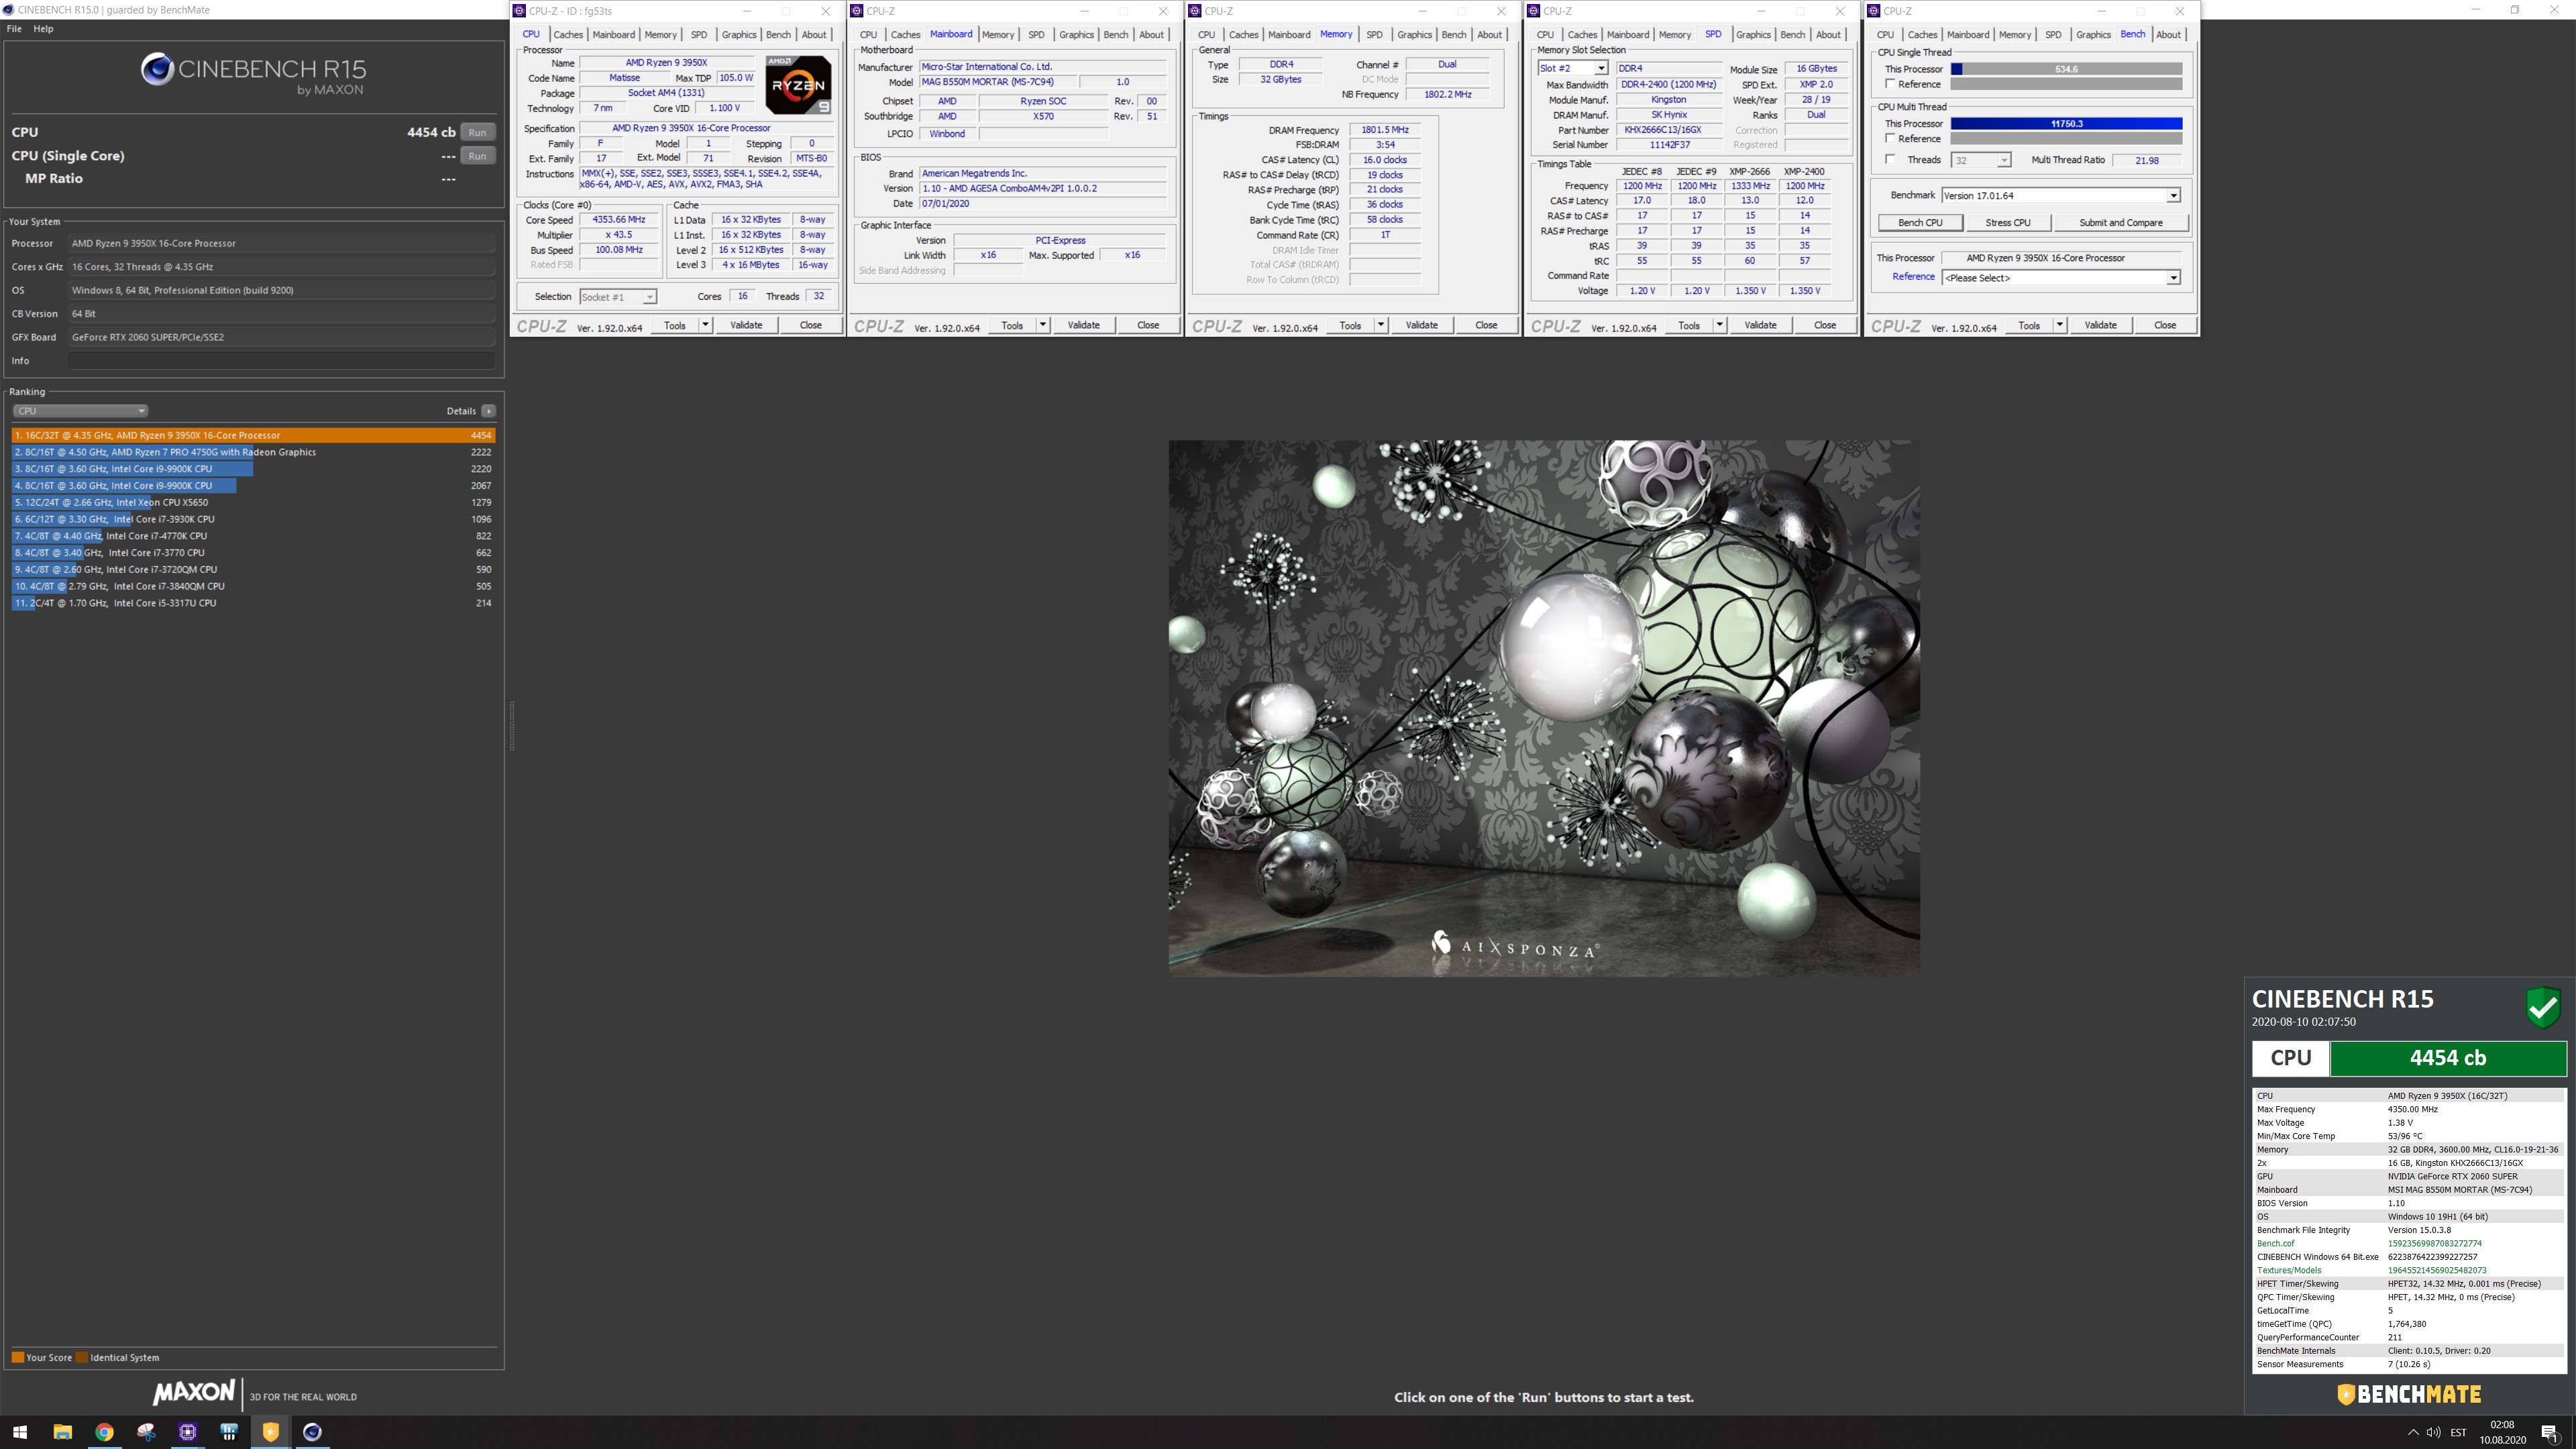
Task: Click the single thread 534.6 score bar
Action: click(x=2066, y=69)
